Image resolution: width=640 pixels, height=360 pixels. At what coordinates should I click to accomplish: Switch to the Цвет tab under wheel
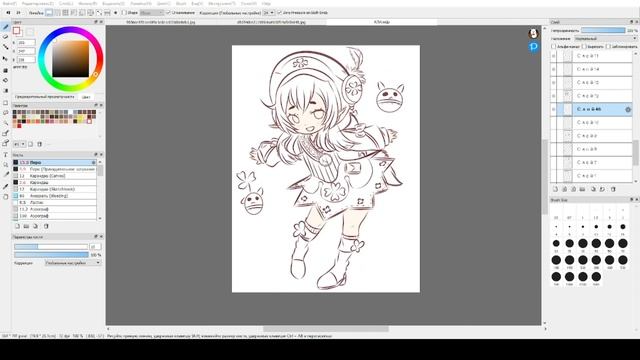pyautogui.click(x=86, y=97)
